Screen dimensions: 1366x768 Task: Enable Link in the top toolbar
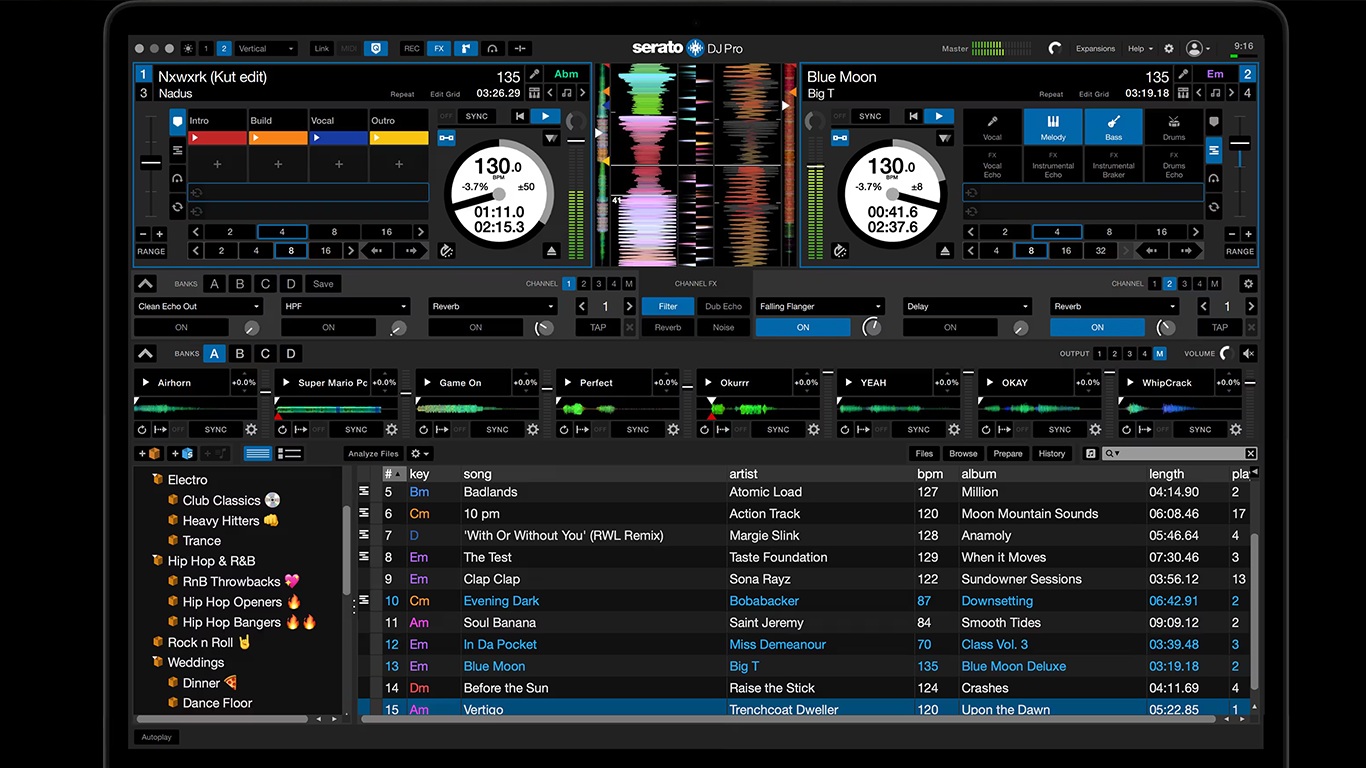(320, 48)
